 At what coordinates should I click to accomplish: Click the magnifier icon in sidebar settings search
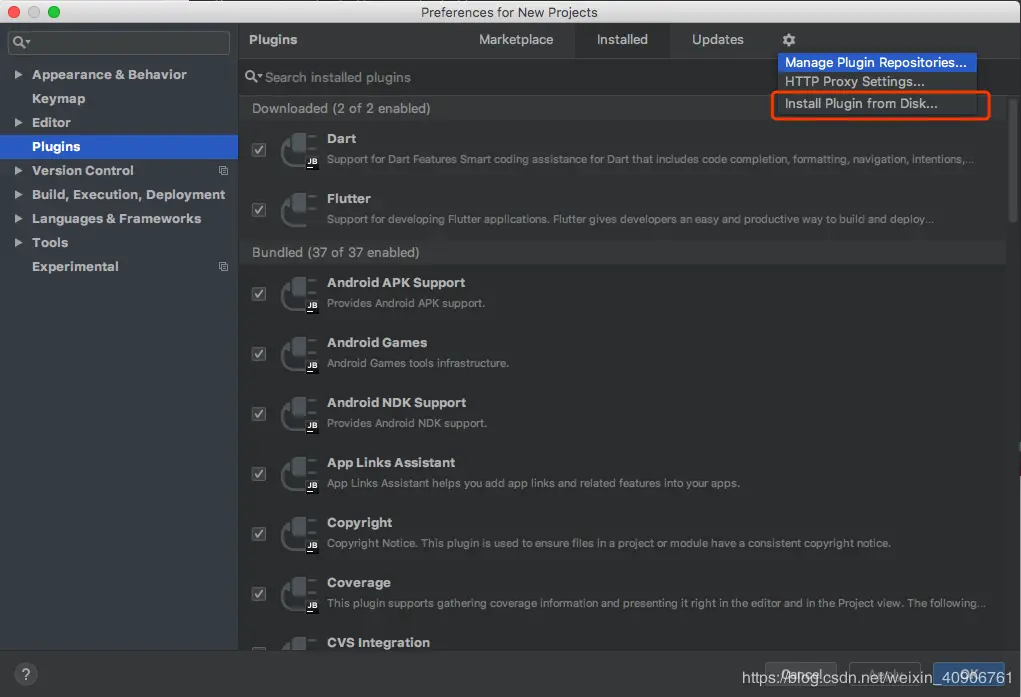[21, 42]
